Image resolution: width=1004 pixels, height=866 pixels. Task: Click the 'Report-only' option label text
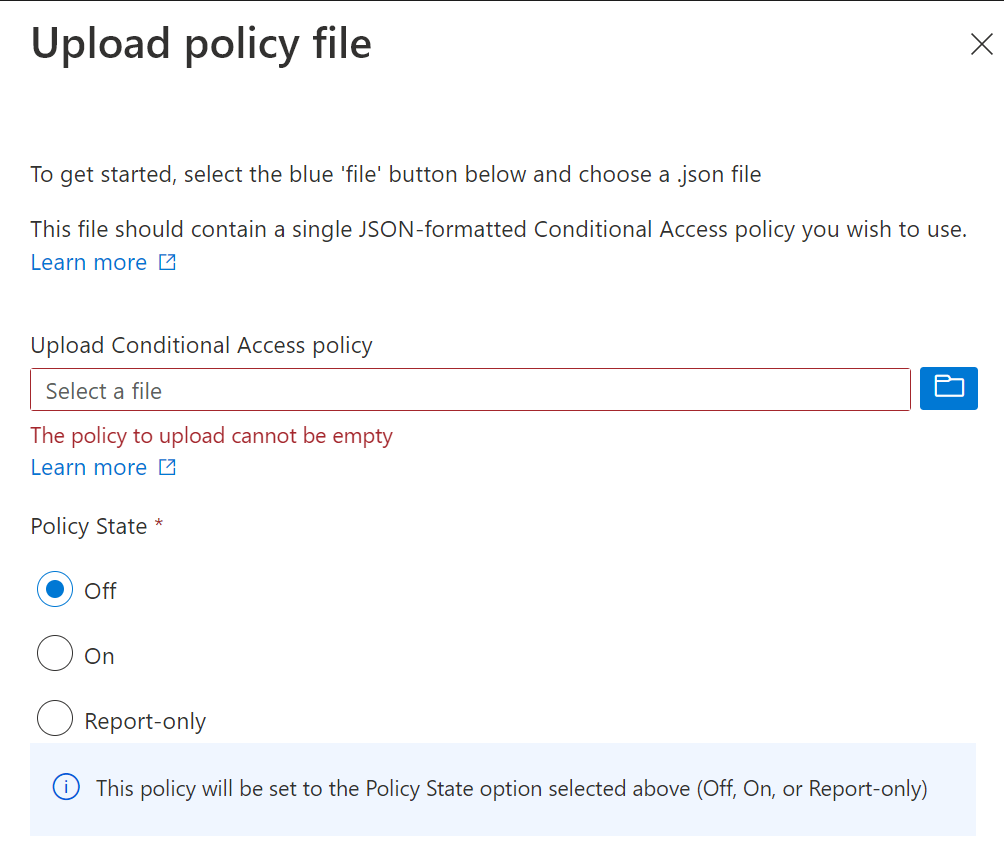[145, 721]
